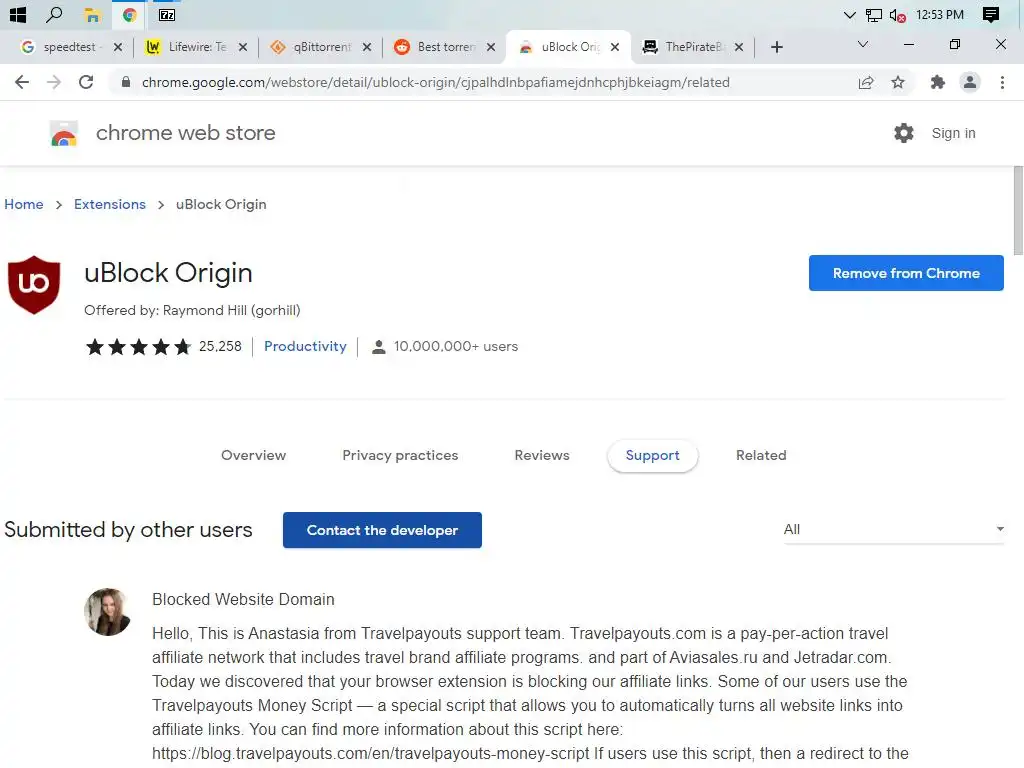The image size is (1024, 768).
Task: Go to the Home breadcrumb
Action: tap(24, 204)
